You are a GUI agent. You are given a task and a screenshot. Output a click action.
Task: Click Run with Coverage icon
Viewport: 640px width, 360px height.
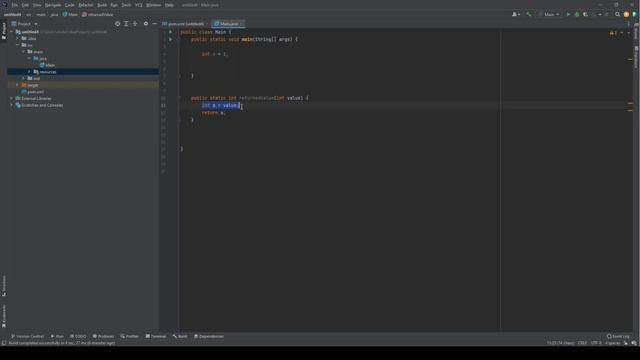[585, 14]
